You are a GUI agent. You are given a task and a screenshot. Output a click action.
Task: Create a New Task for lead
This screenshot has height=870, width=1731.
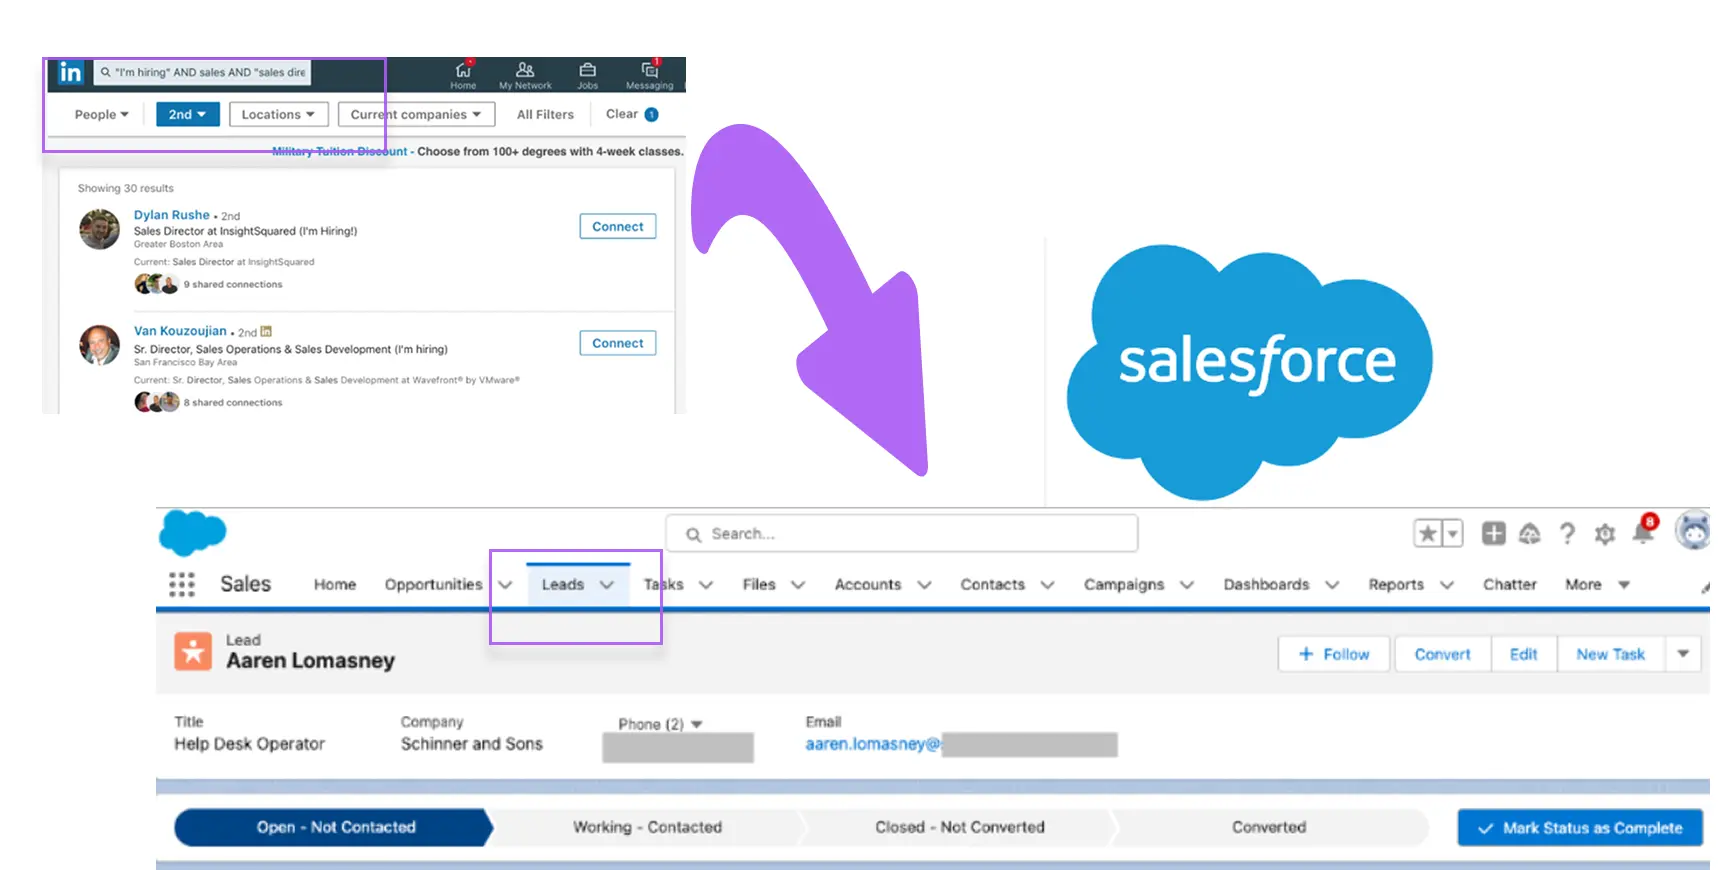click(x=1610, y=654)
